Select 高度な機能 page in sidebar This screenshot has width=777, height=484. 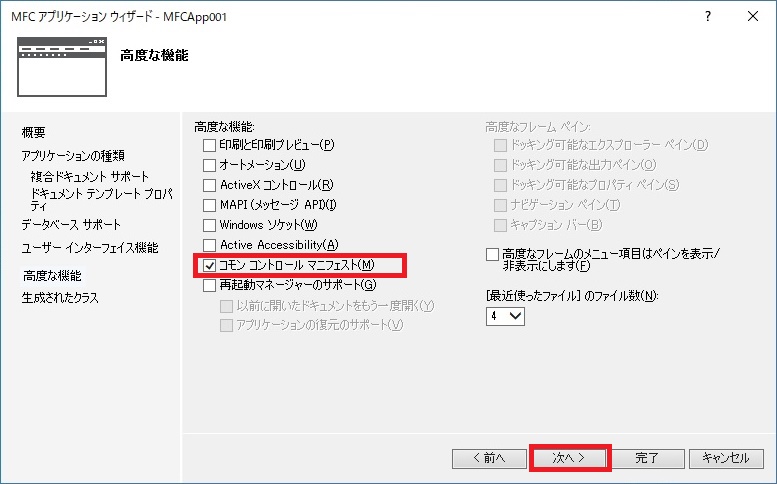coord(53,276)
